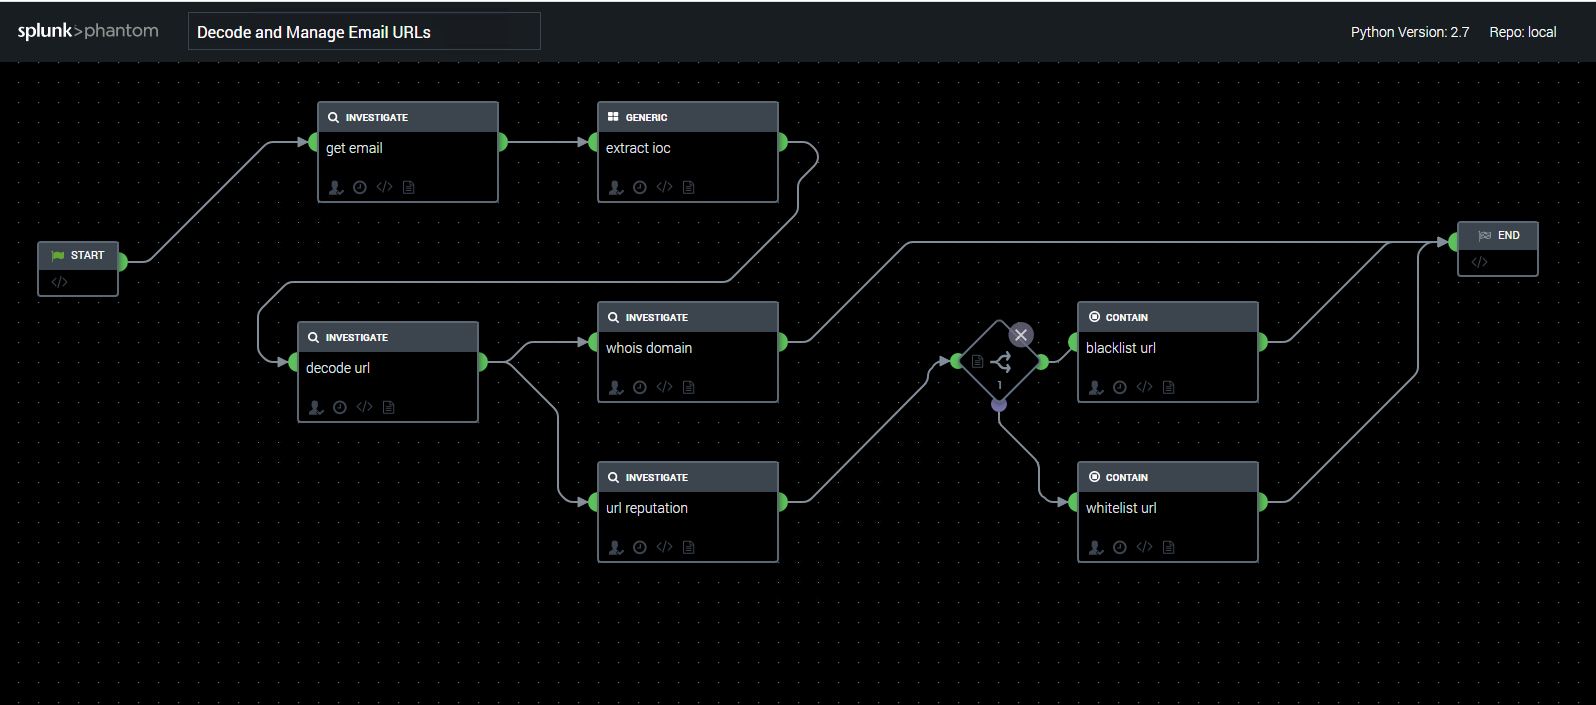Click the user approval icon on decode url block

point(316,407)
